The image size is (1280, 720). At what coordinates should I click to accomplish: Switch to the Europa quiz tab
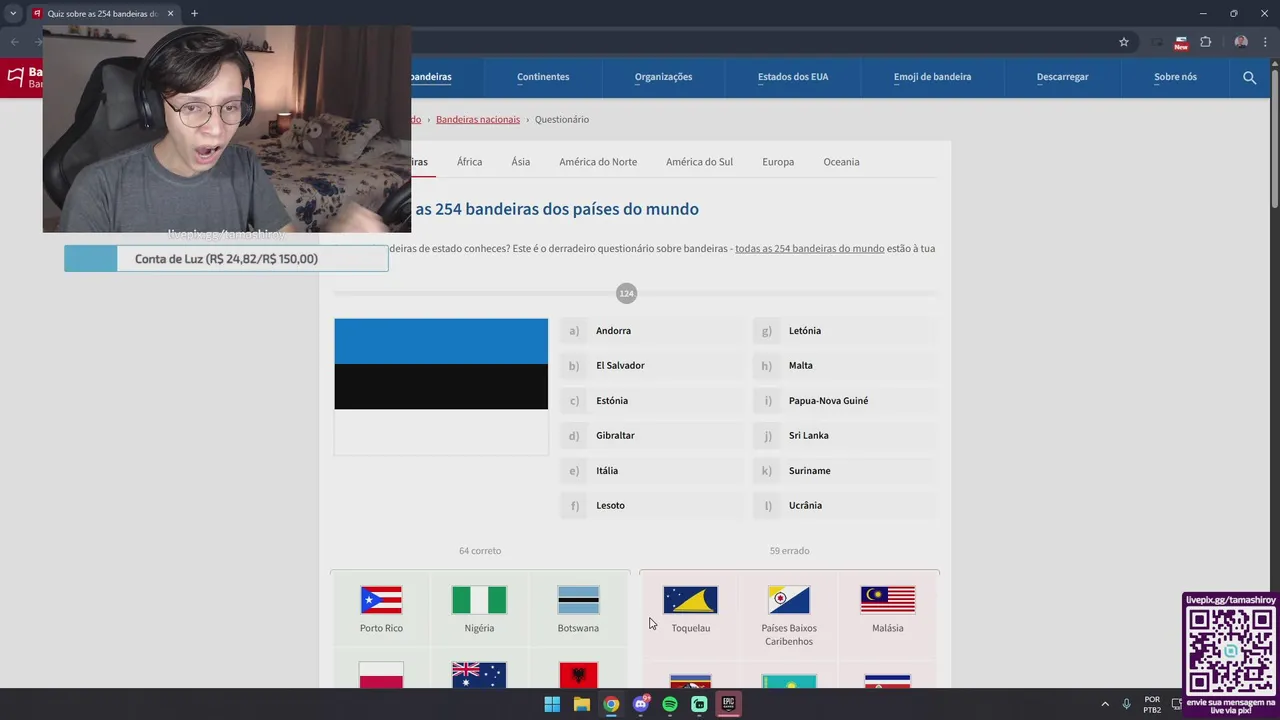(778, 162)
